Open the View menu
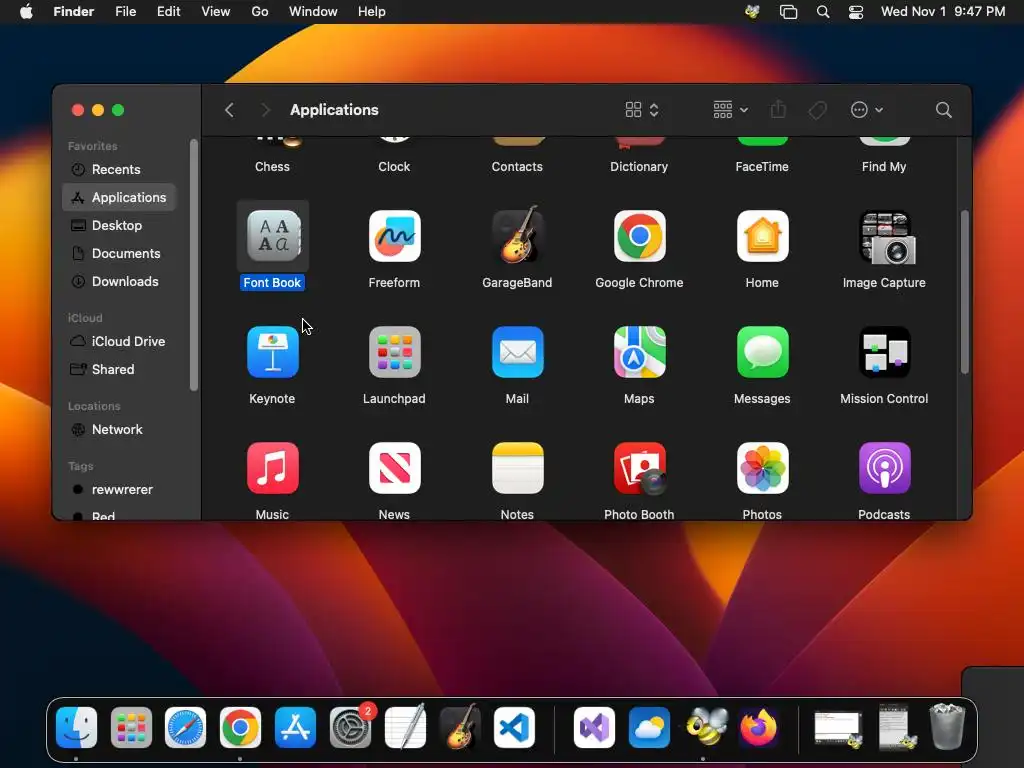 pyautogui.click(x=216, y=12)
